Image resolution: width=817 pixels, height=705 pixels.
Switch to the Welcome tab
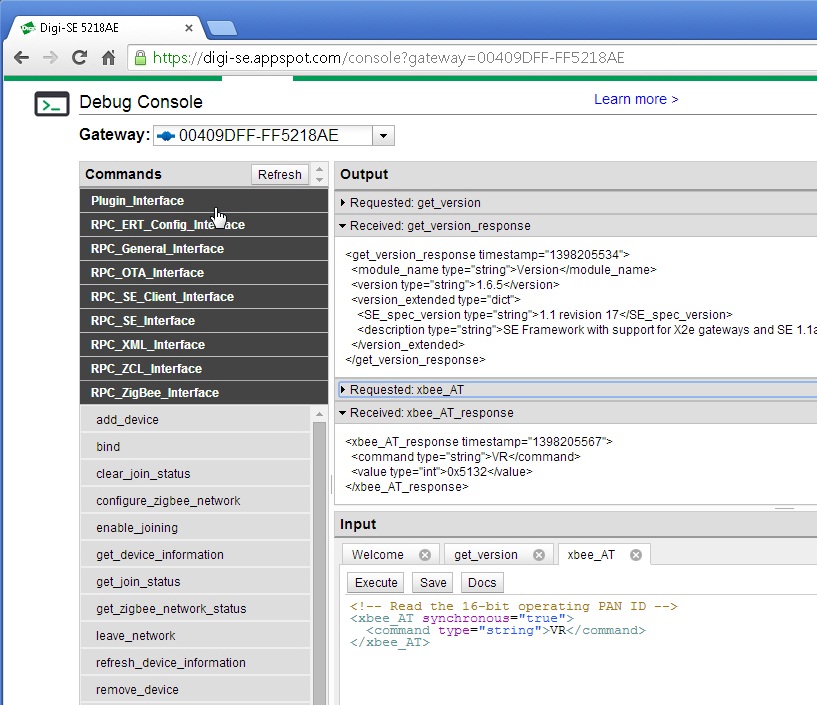pos(378,555)
